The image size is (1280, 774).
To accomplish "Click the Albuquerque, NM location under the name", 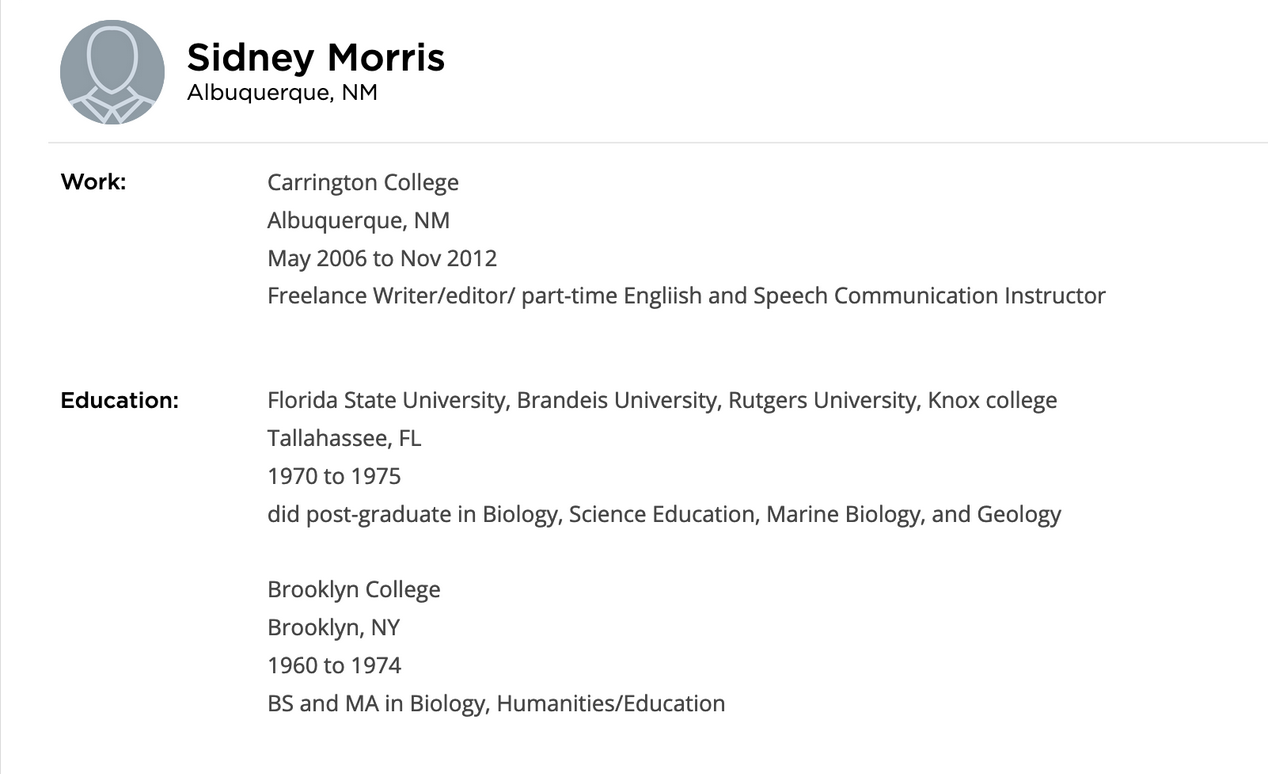I will point(282,94).
